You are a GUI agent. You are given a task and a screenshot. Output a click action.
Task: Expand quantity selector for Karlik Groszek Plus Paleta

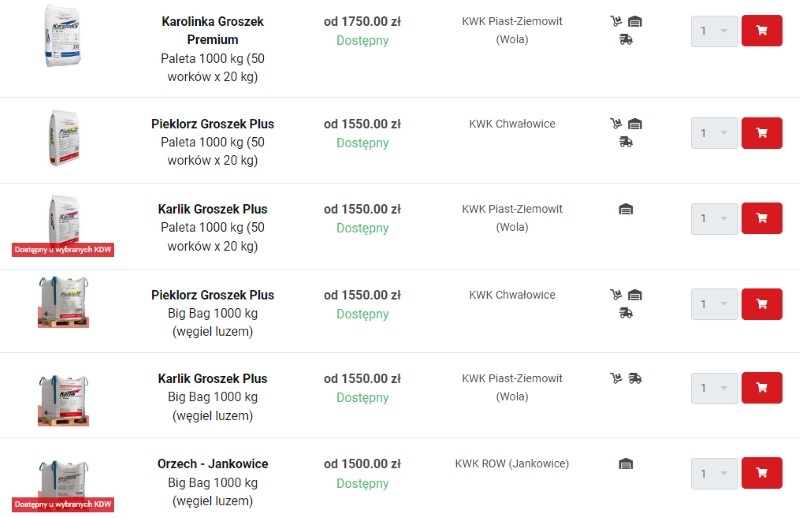click(x=714, y=218)
